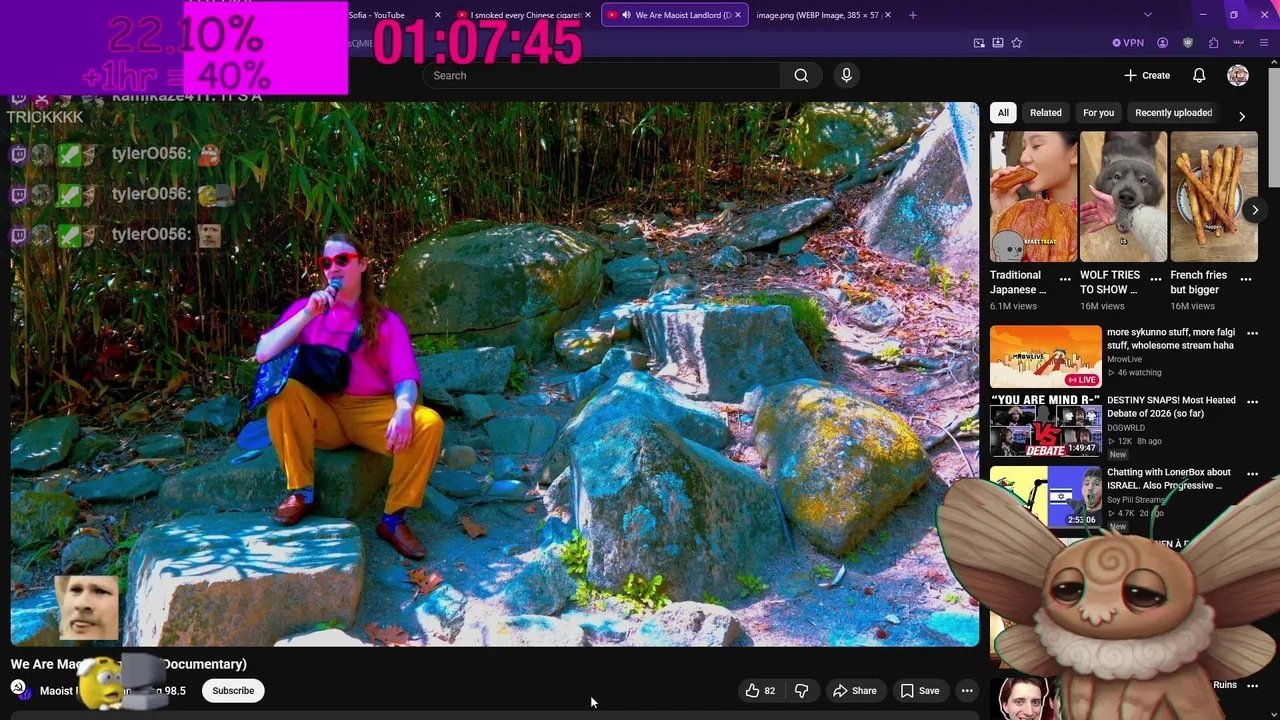This screenshot has height=720, width=1280.
Task: Show more filter chips with right chevron
Action: click(x=1242, y=116)
